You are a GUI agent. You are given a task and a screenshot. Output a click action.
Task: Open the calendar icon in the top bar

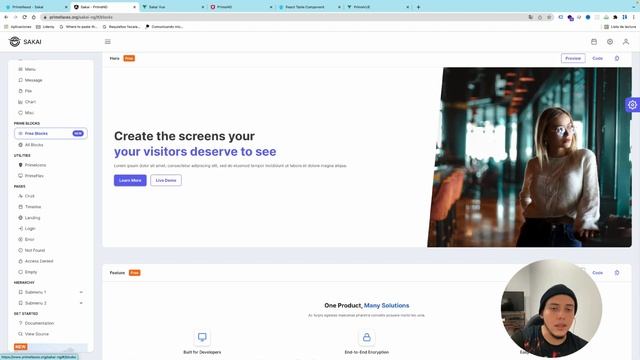(594, 42)
